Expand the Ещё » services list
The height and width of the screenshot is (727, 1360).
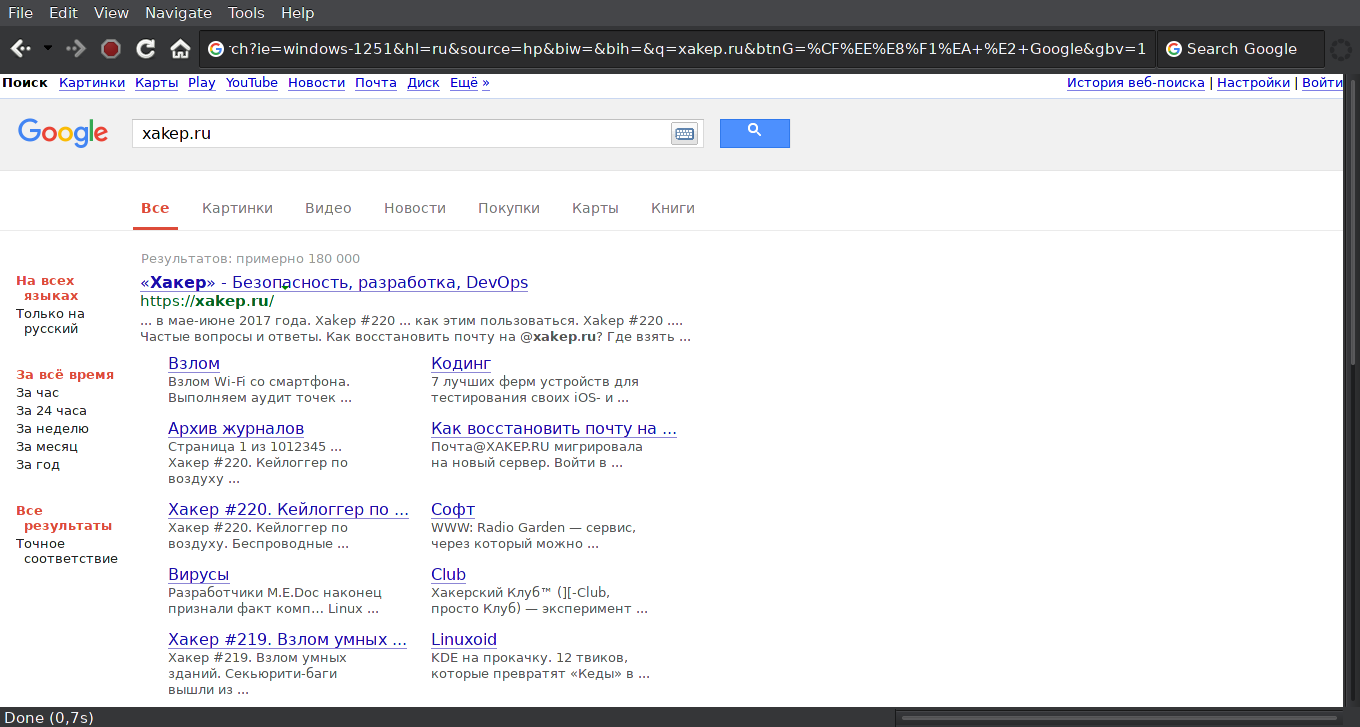(469, 83)
